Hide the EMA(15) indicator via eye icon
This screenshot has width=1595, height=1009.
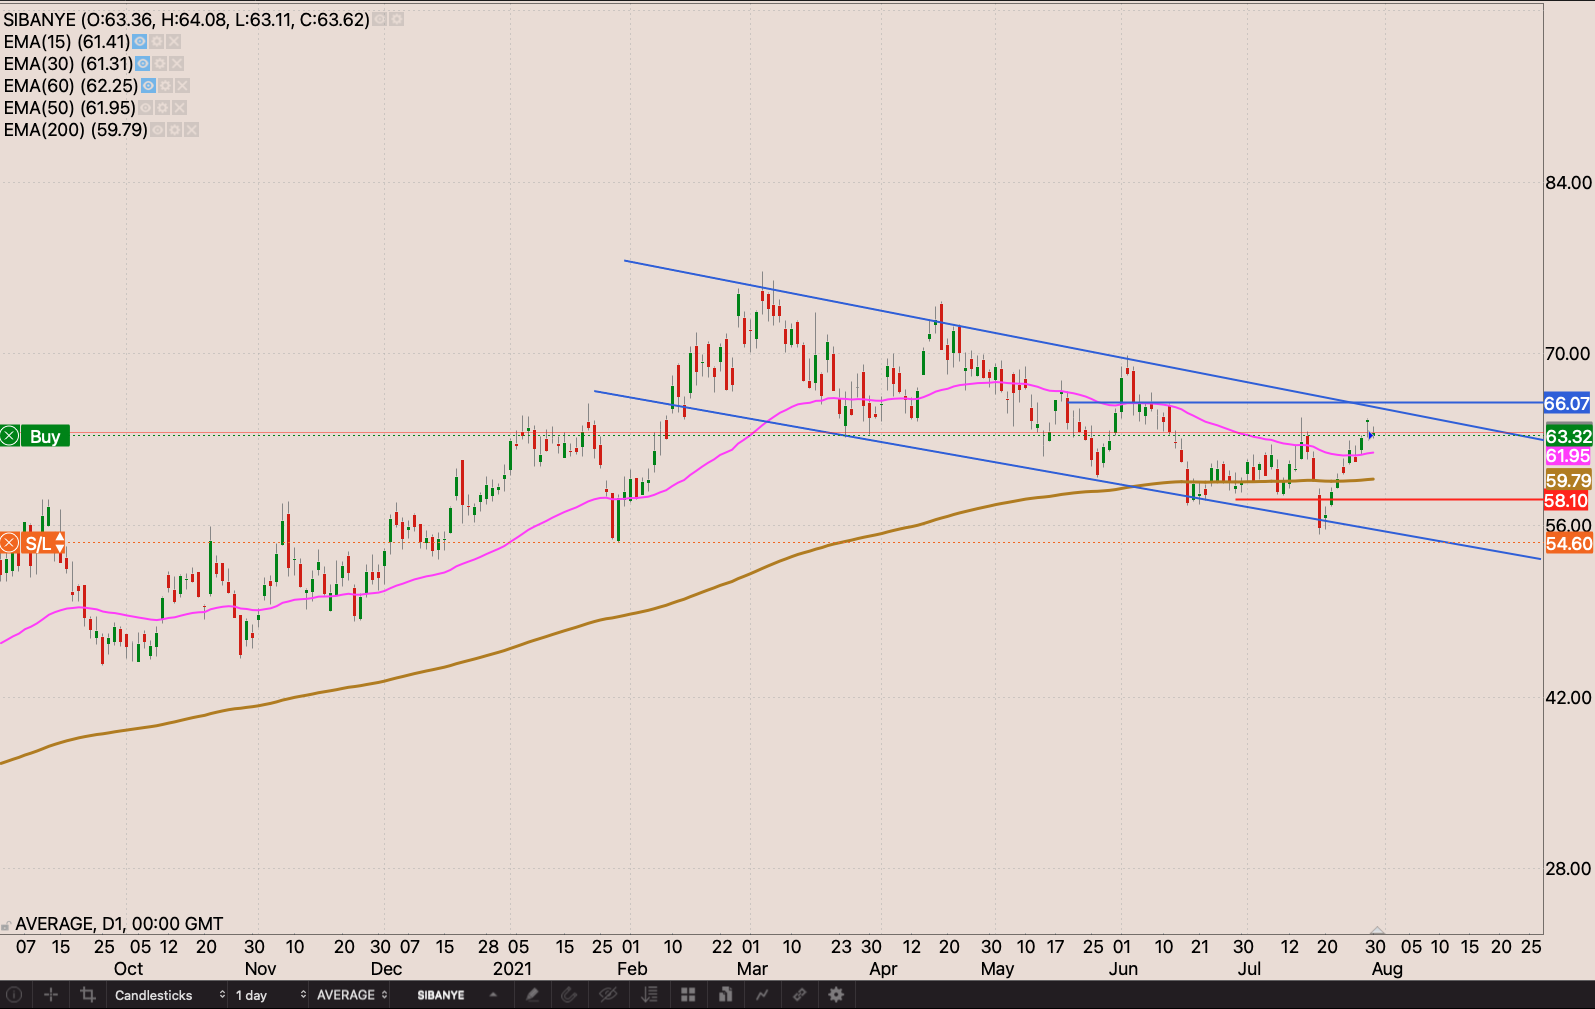coord(140,42)
